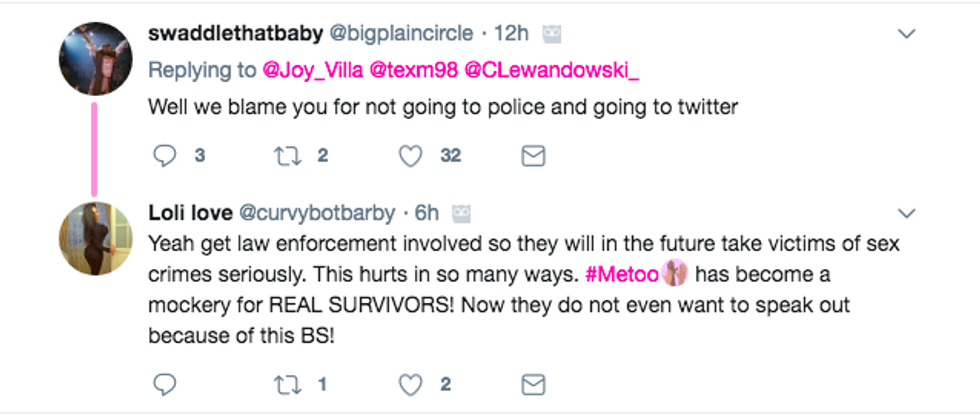The width and height of the screenshot is (980, 418).
Task: Reply to Loli love's tweet
Action: click(x=164, y=385)
